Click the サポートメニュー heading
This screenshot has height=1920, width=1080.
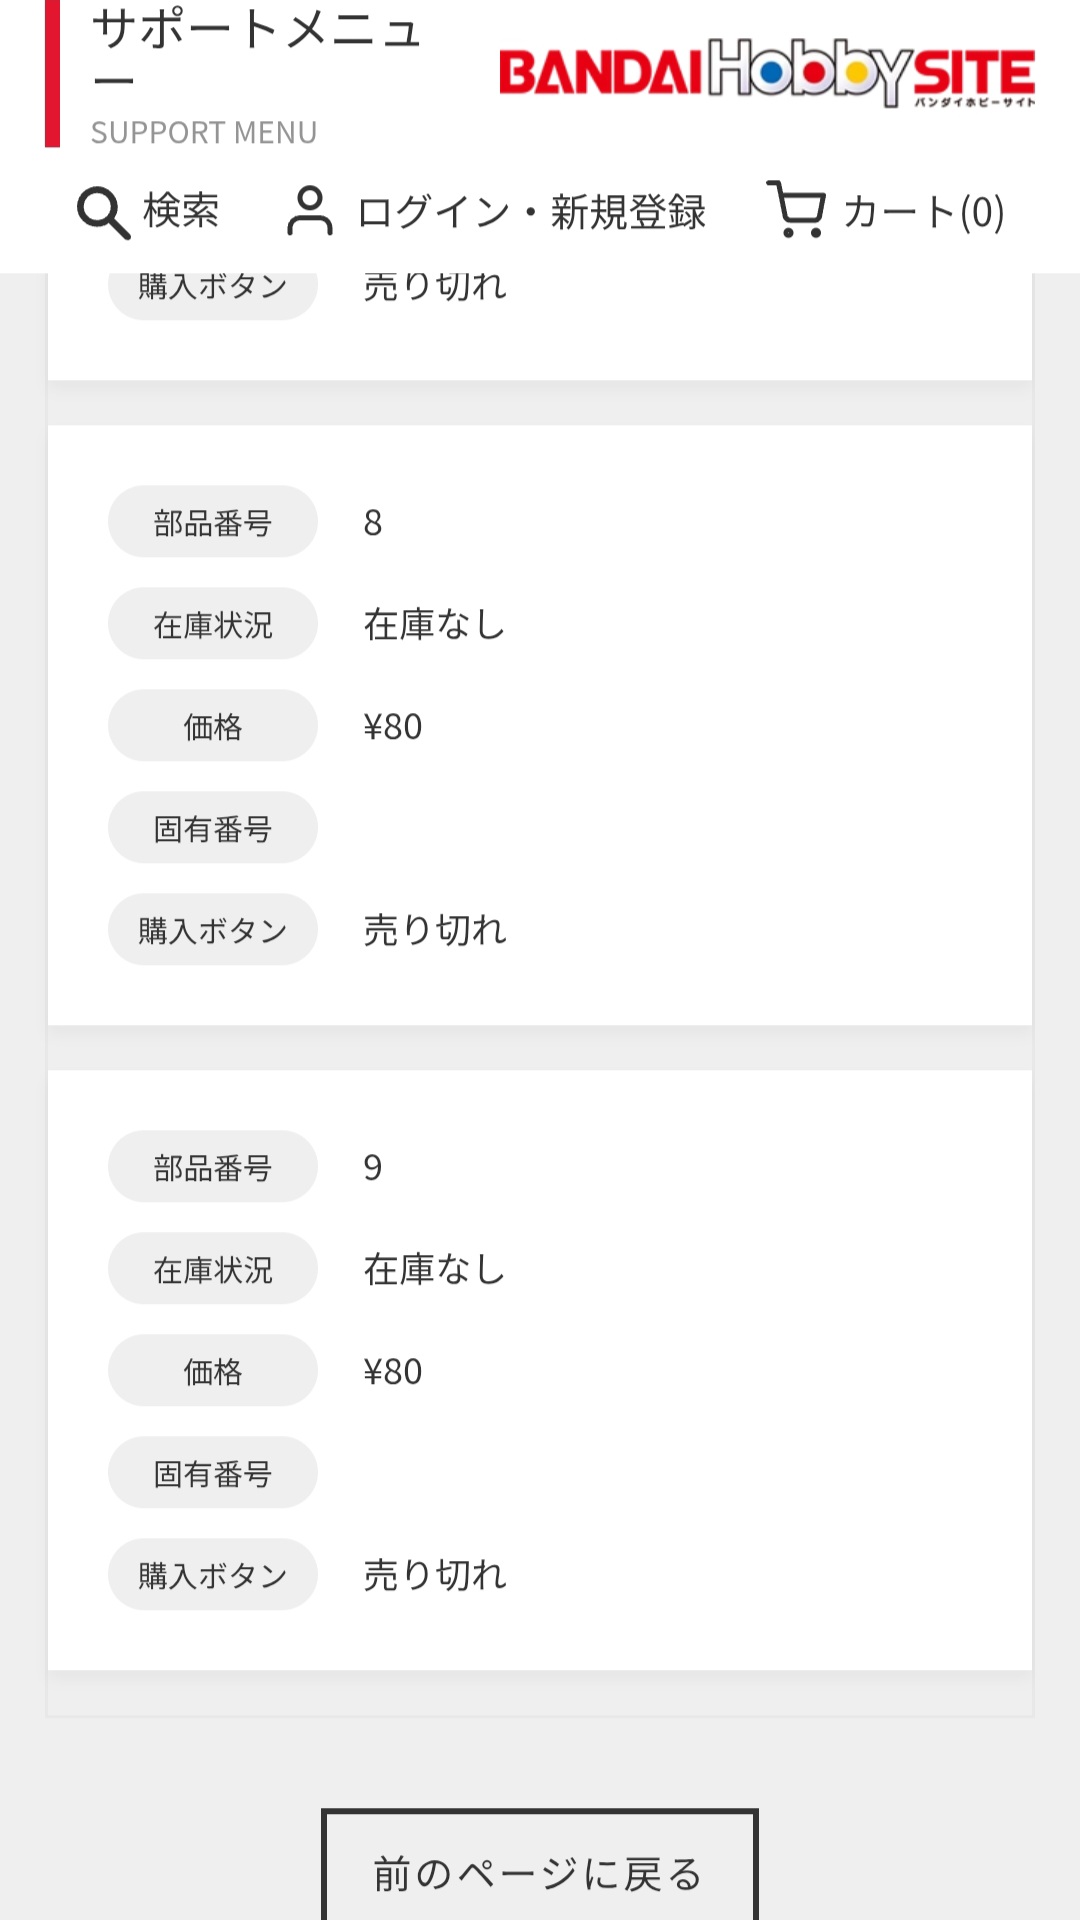tap(256, 52)
